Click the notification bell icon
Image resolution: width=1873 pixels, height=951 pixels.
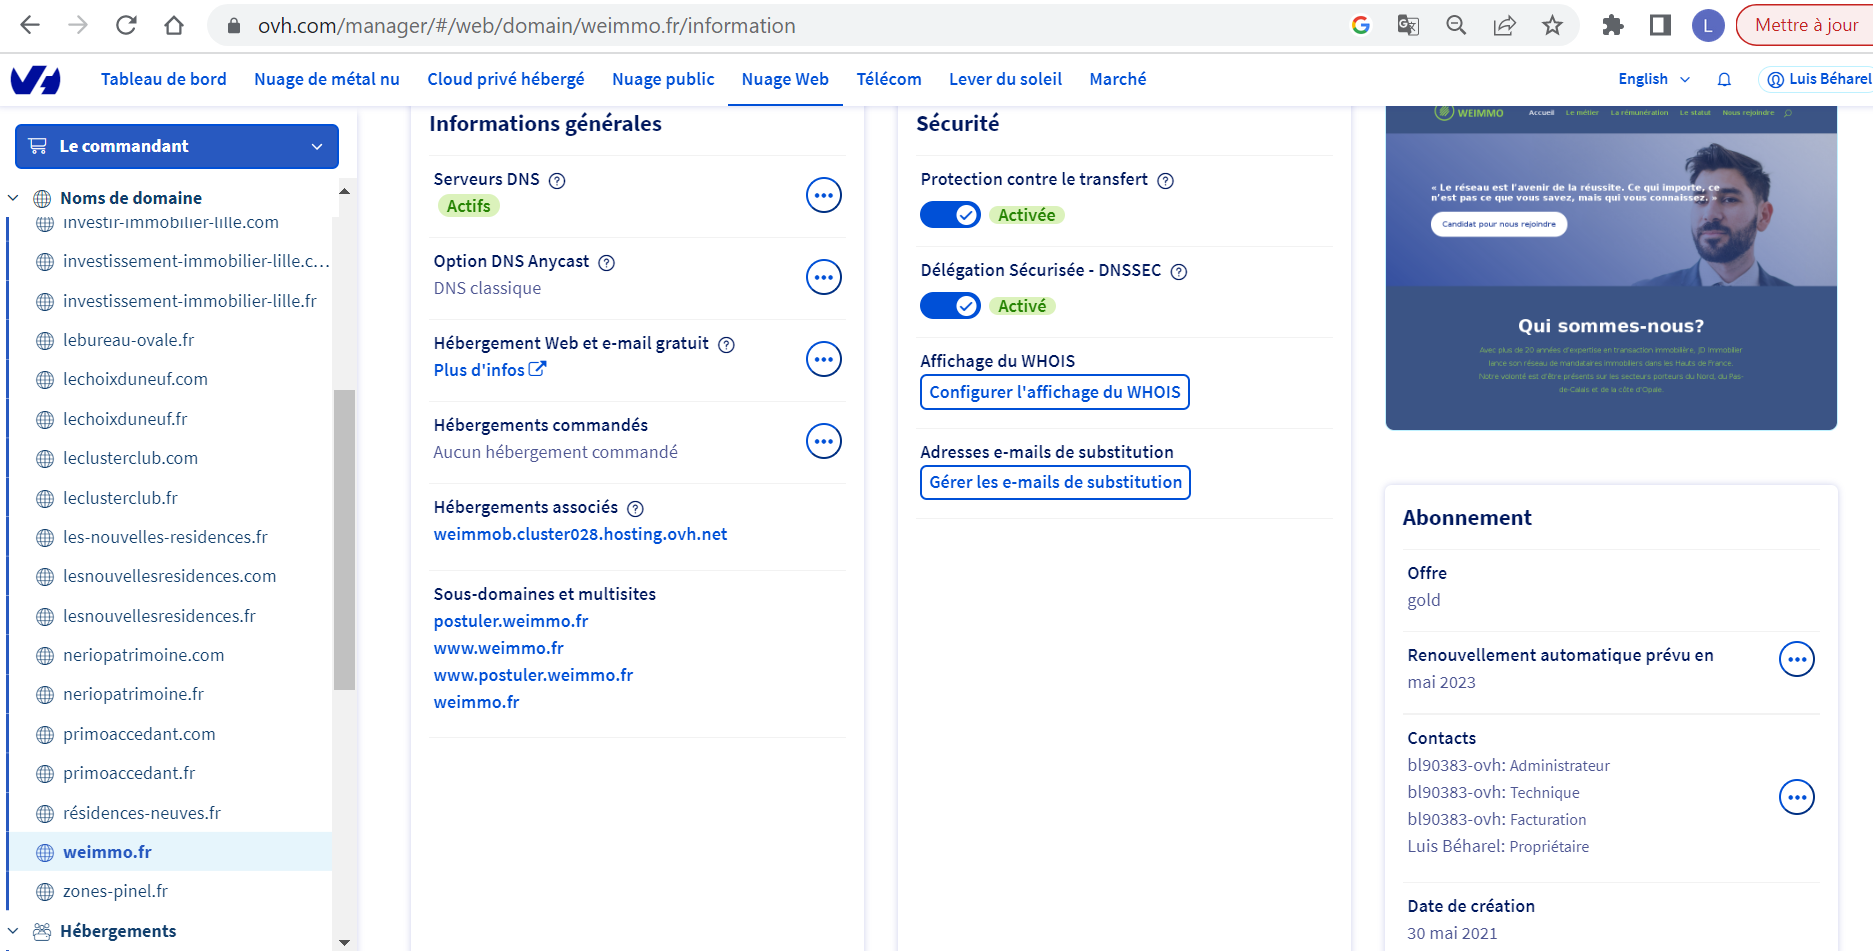(x=1724, y=79)
